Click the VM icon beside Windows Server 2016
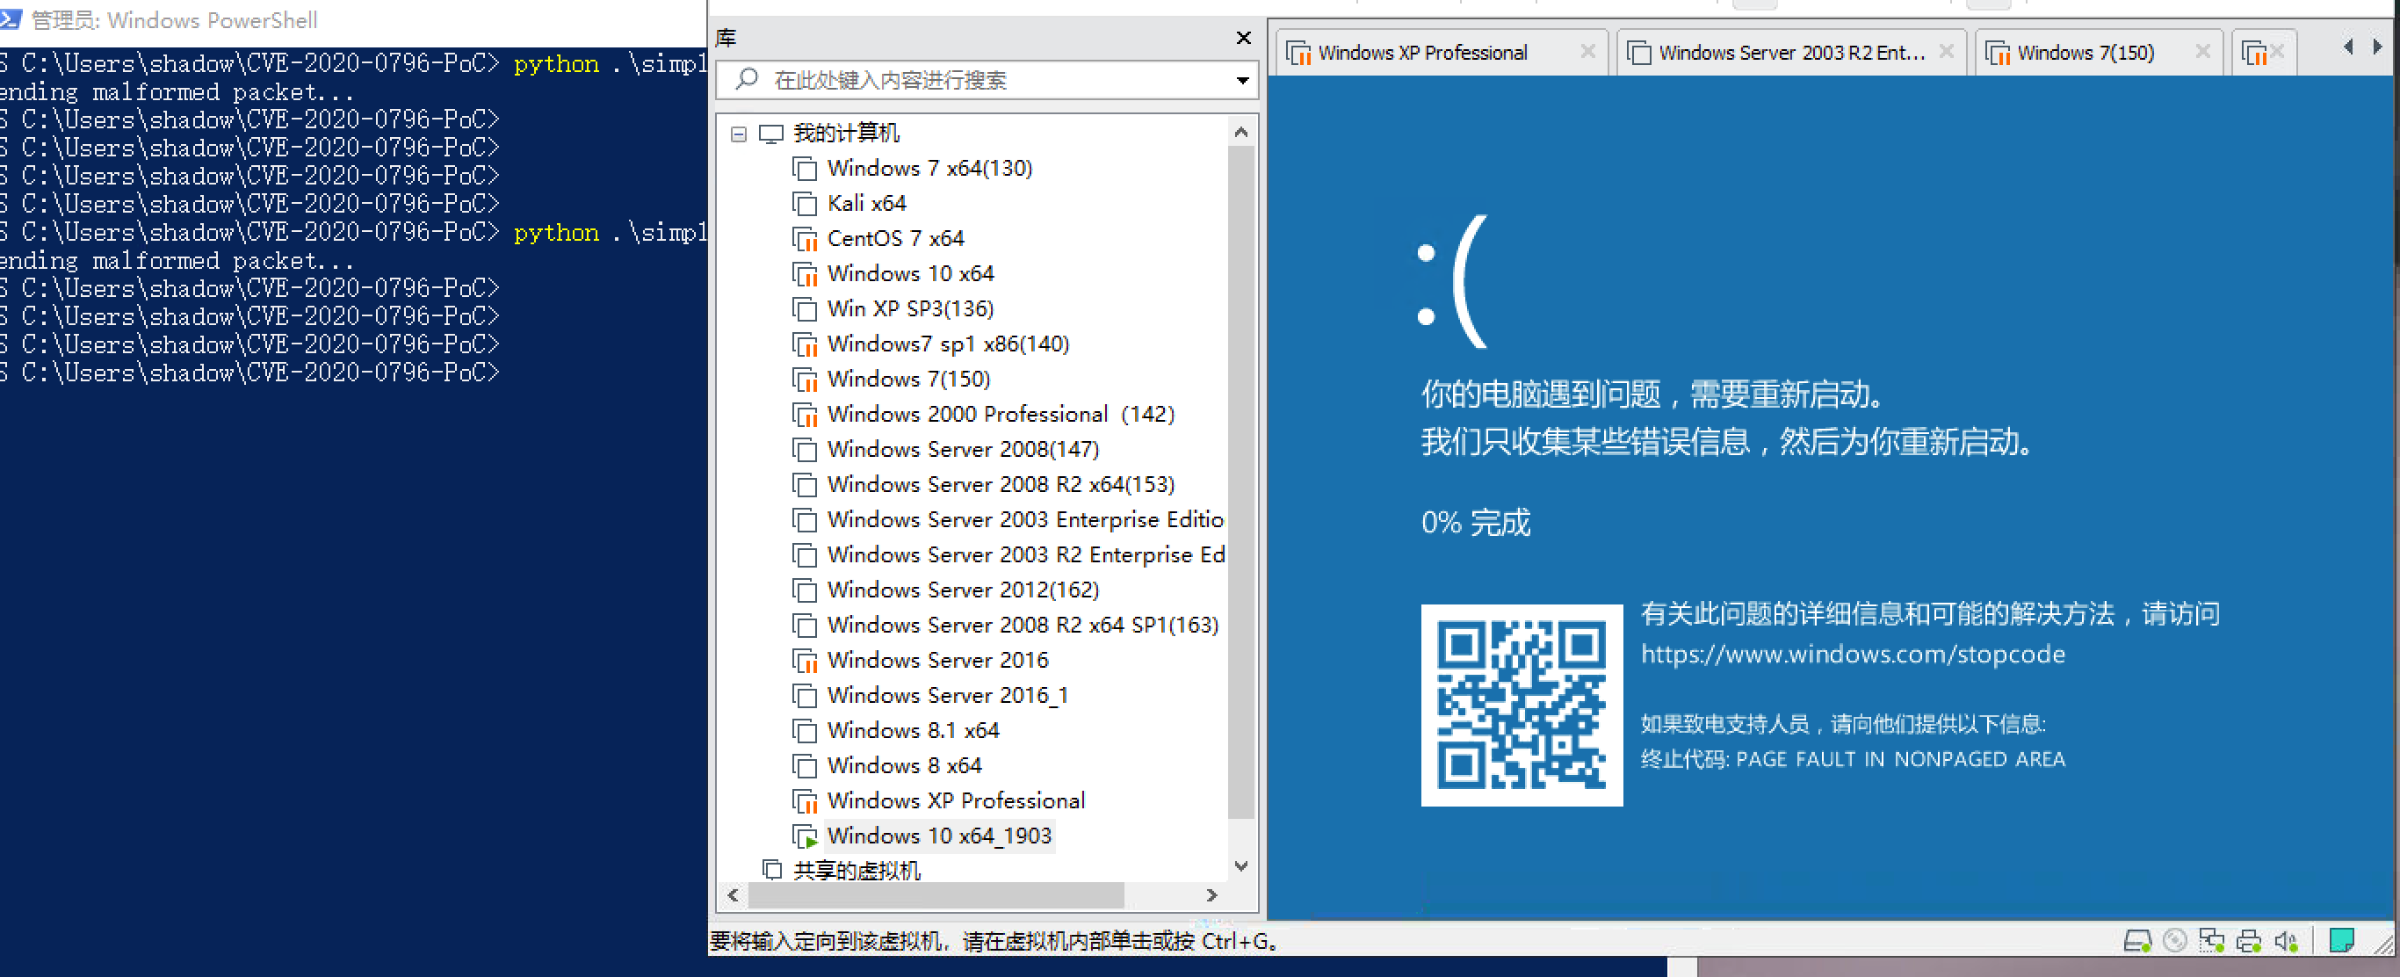The image size is (2400, 977). 805,661
